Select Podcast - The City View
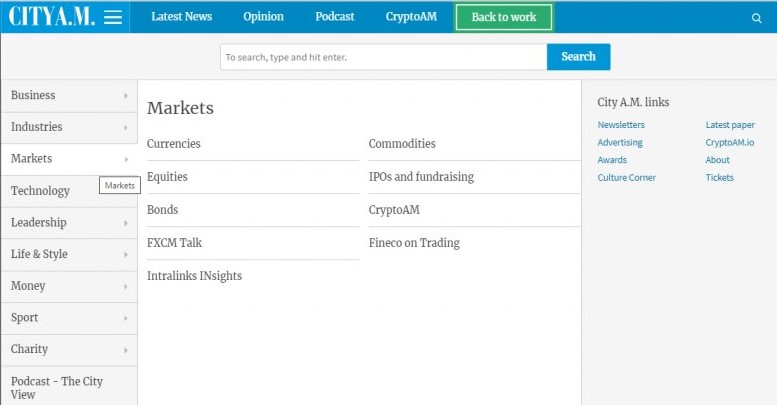The width and height of the screenshot is (777, 405). (57, 388)
